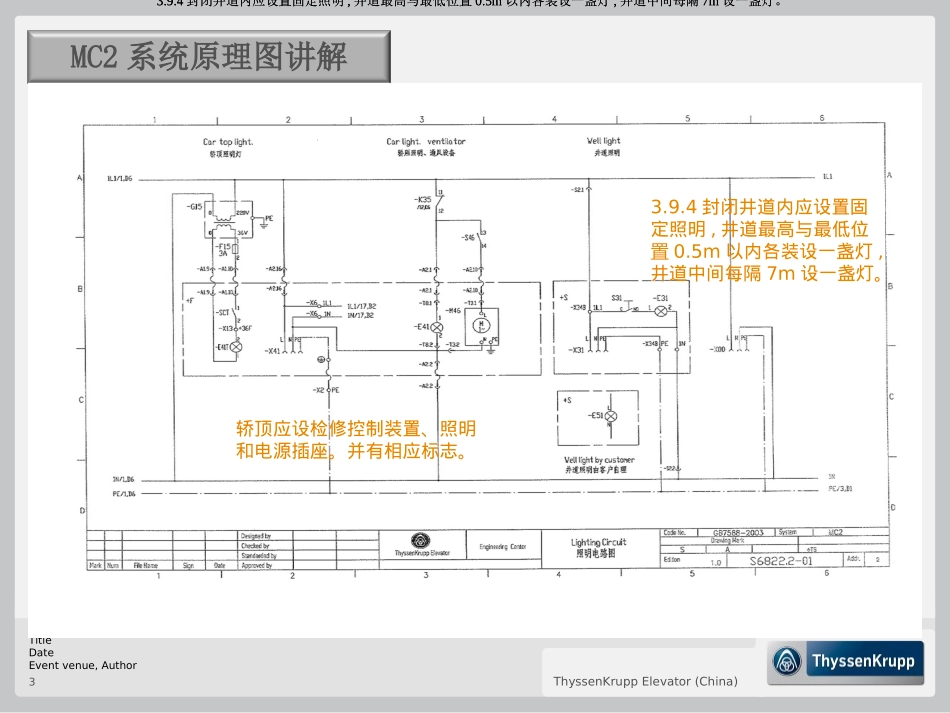
Task: Click the ThyssenKrupp ring logo icon in footer
Action: [x=787, y=661]
